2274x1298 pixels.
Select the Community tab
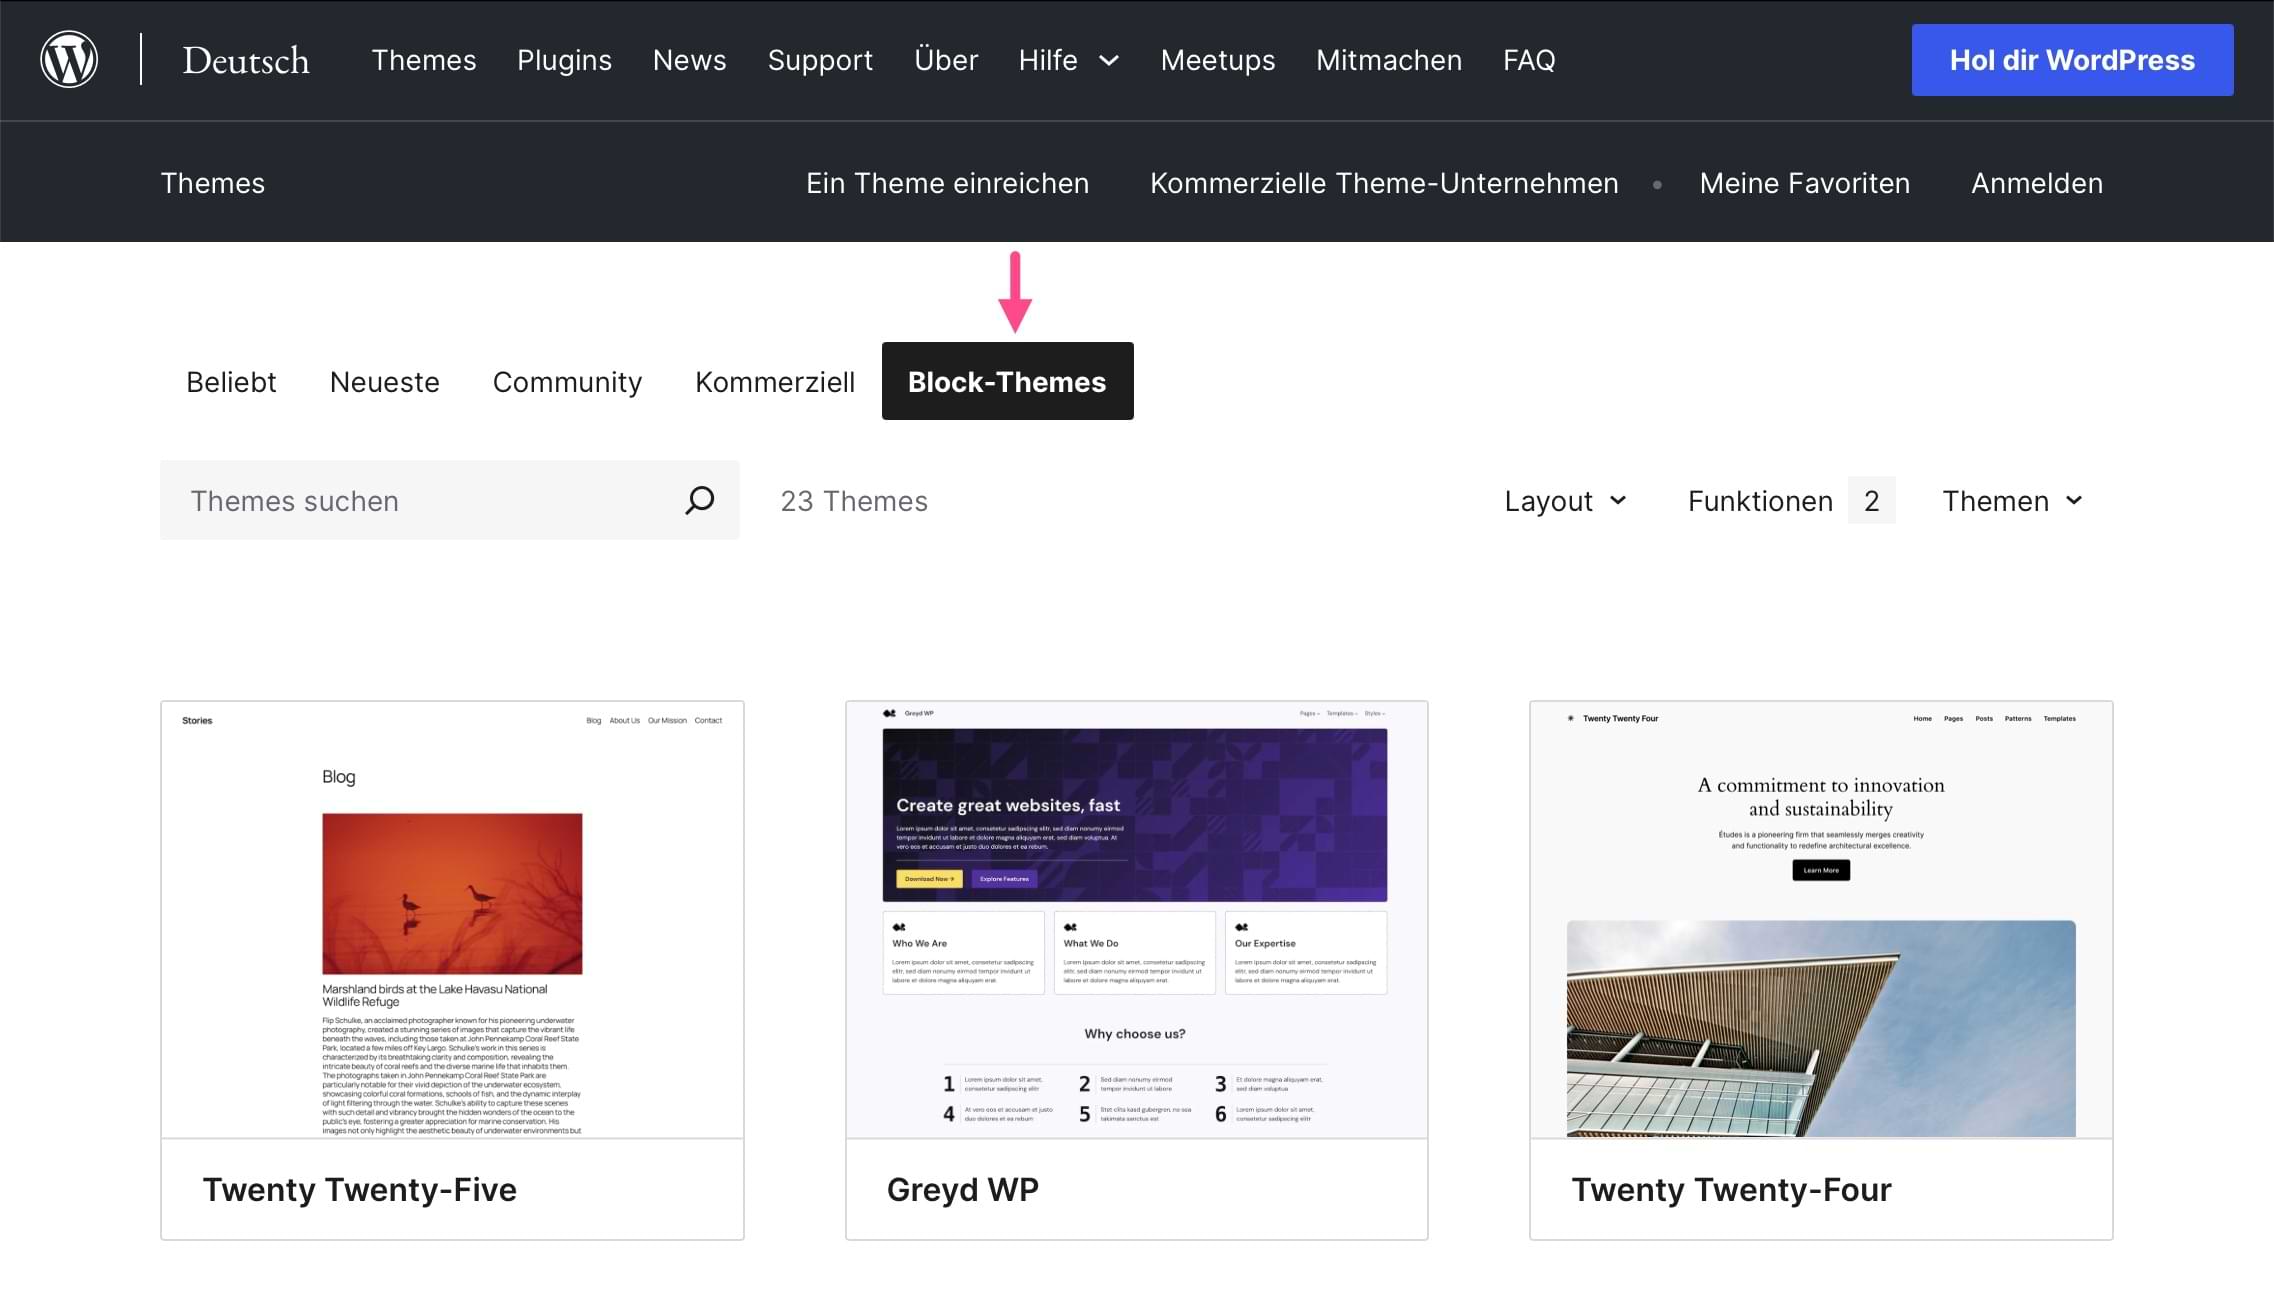coord(567,382)
